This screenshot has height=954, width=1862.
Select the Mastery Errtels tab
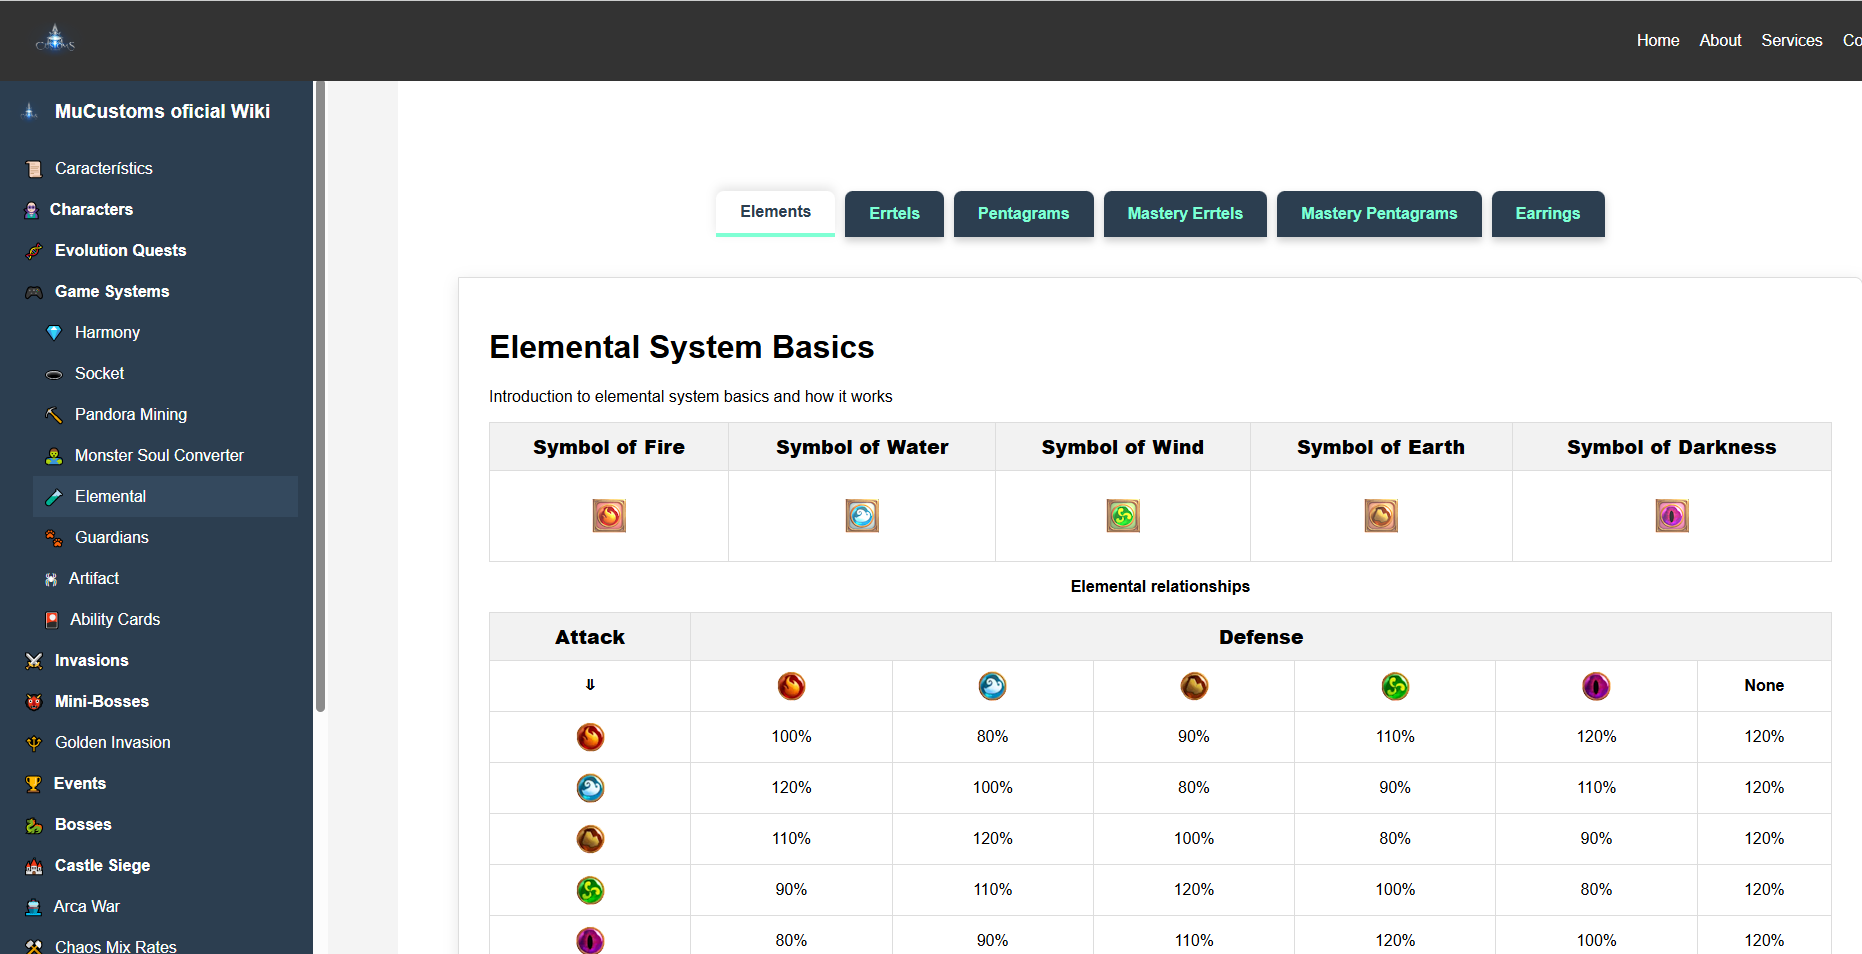coord(1185,214)
